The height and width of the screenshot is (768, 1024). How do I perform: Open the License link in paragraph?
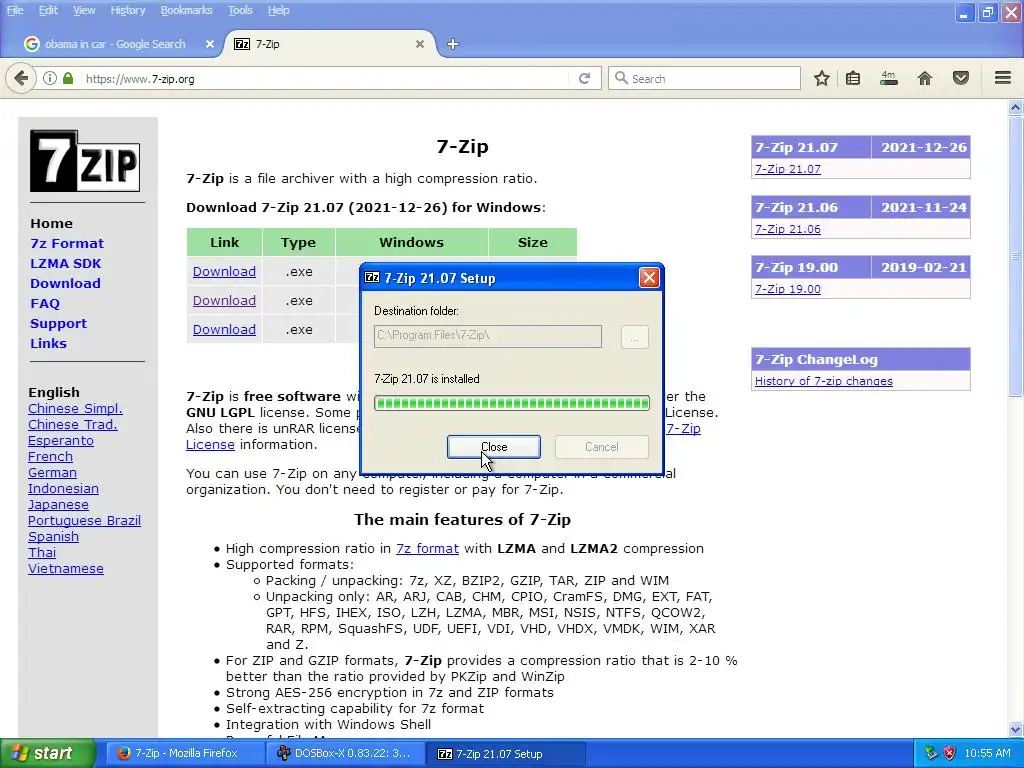(x=210, y=444)
